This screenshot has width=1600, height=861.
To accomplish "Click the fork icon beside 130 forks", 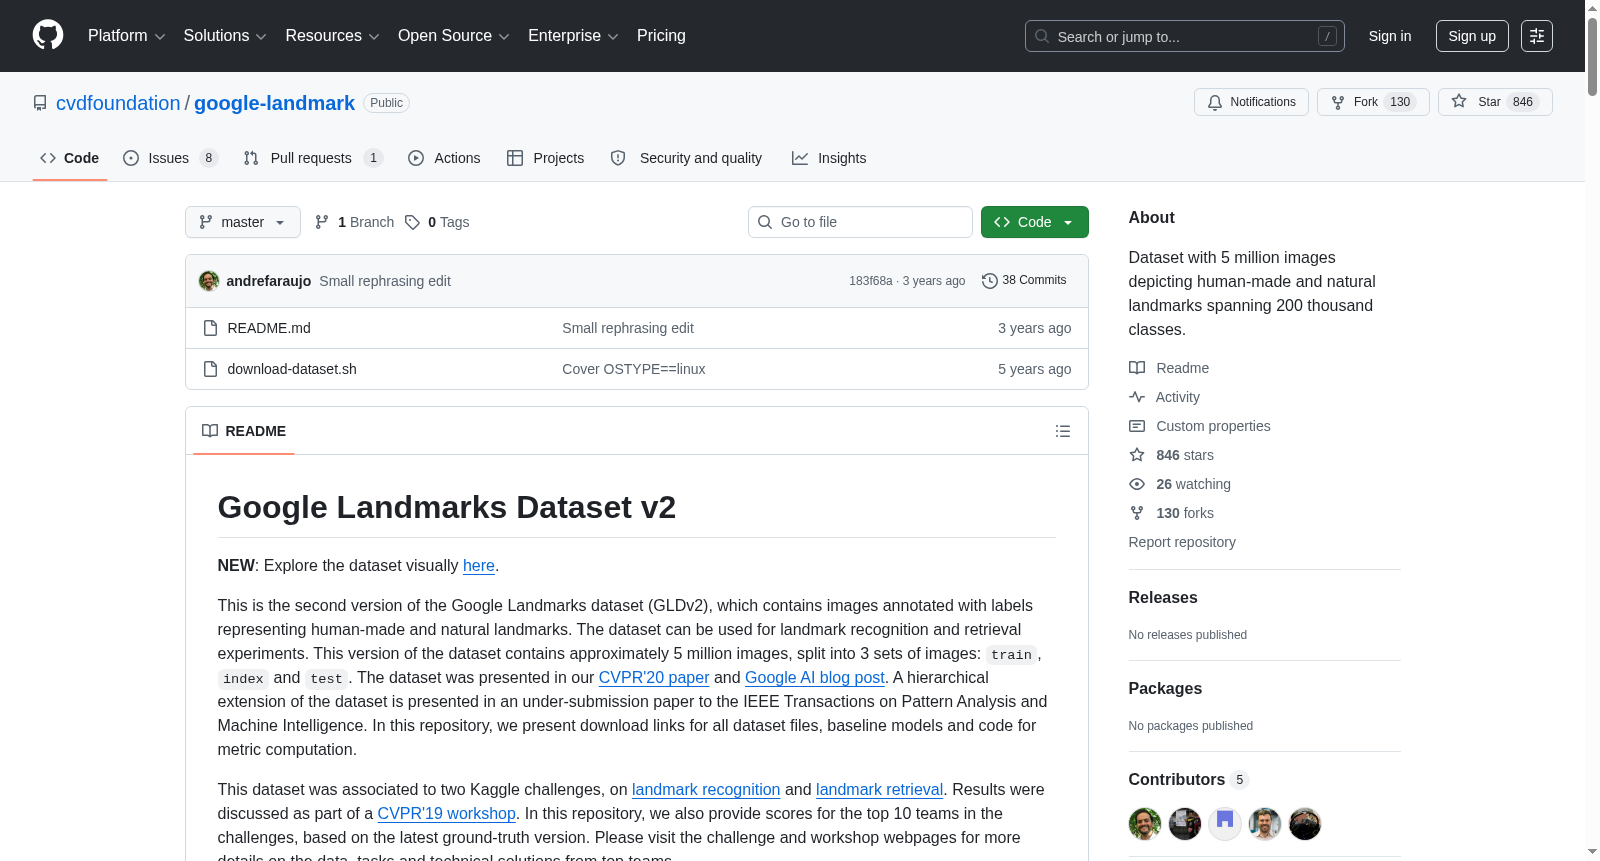I will coord(1137,513).
